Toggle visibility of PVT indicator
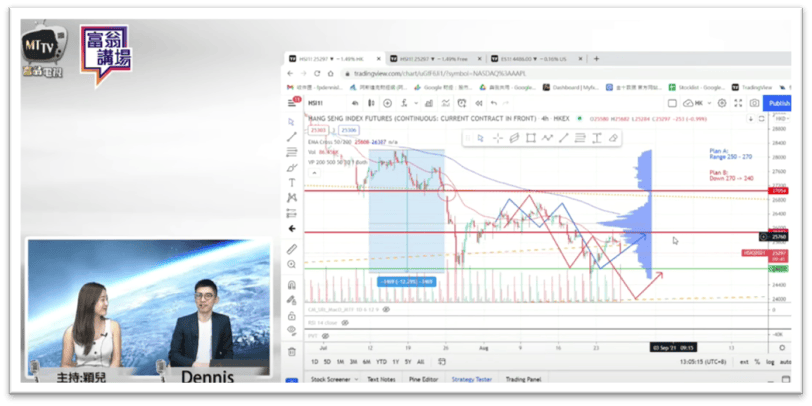Image resolution: width=812 pixels, height=406 pixels. (324, 336)
